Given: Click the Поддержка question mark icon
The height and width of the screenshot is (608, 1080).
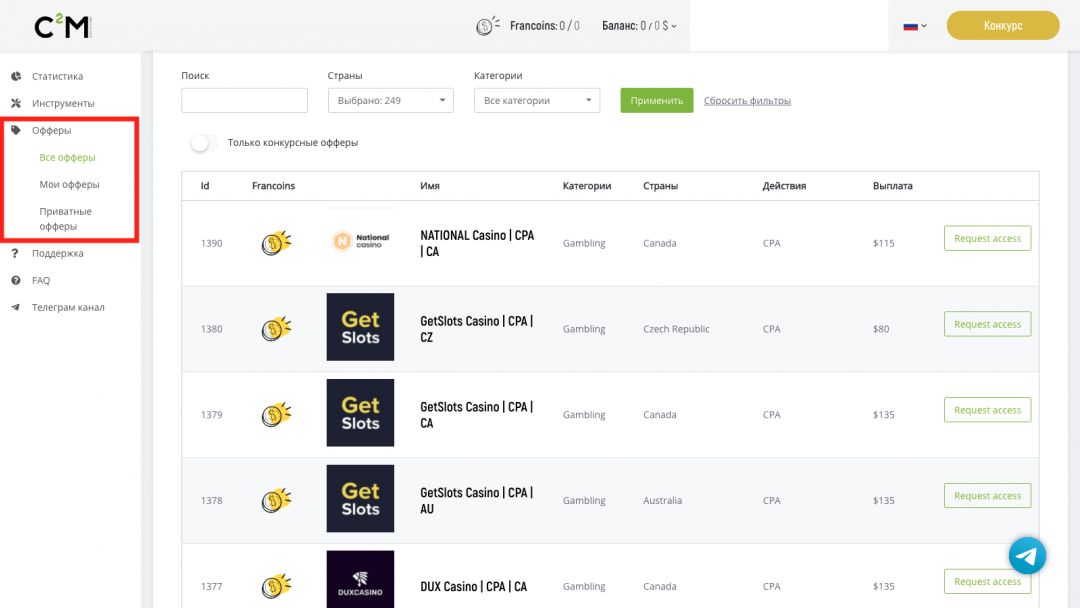Looking at the screenshot, I should (15, 253).
